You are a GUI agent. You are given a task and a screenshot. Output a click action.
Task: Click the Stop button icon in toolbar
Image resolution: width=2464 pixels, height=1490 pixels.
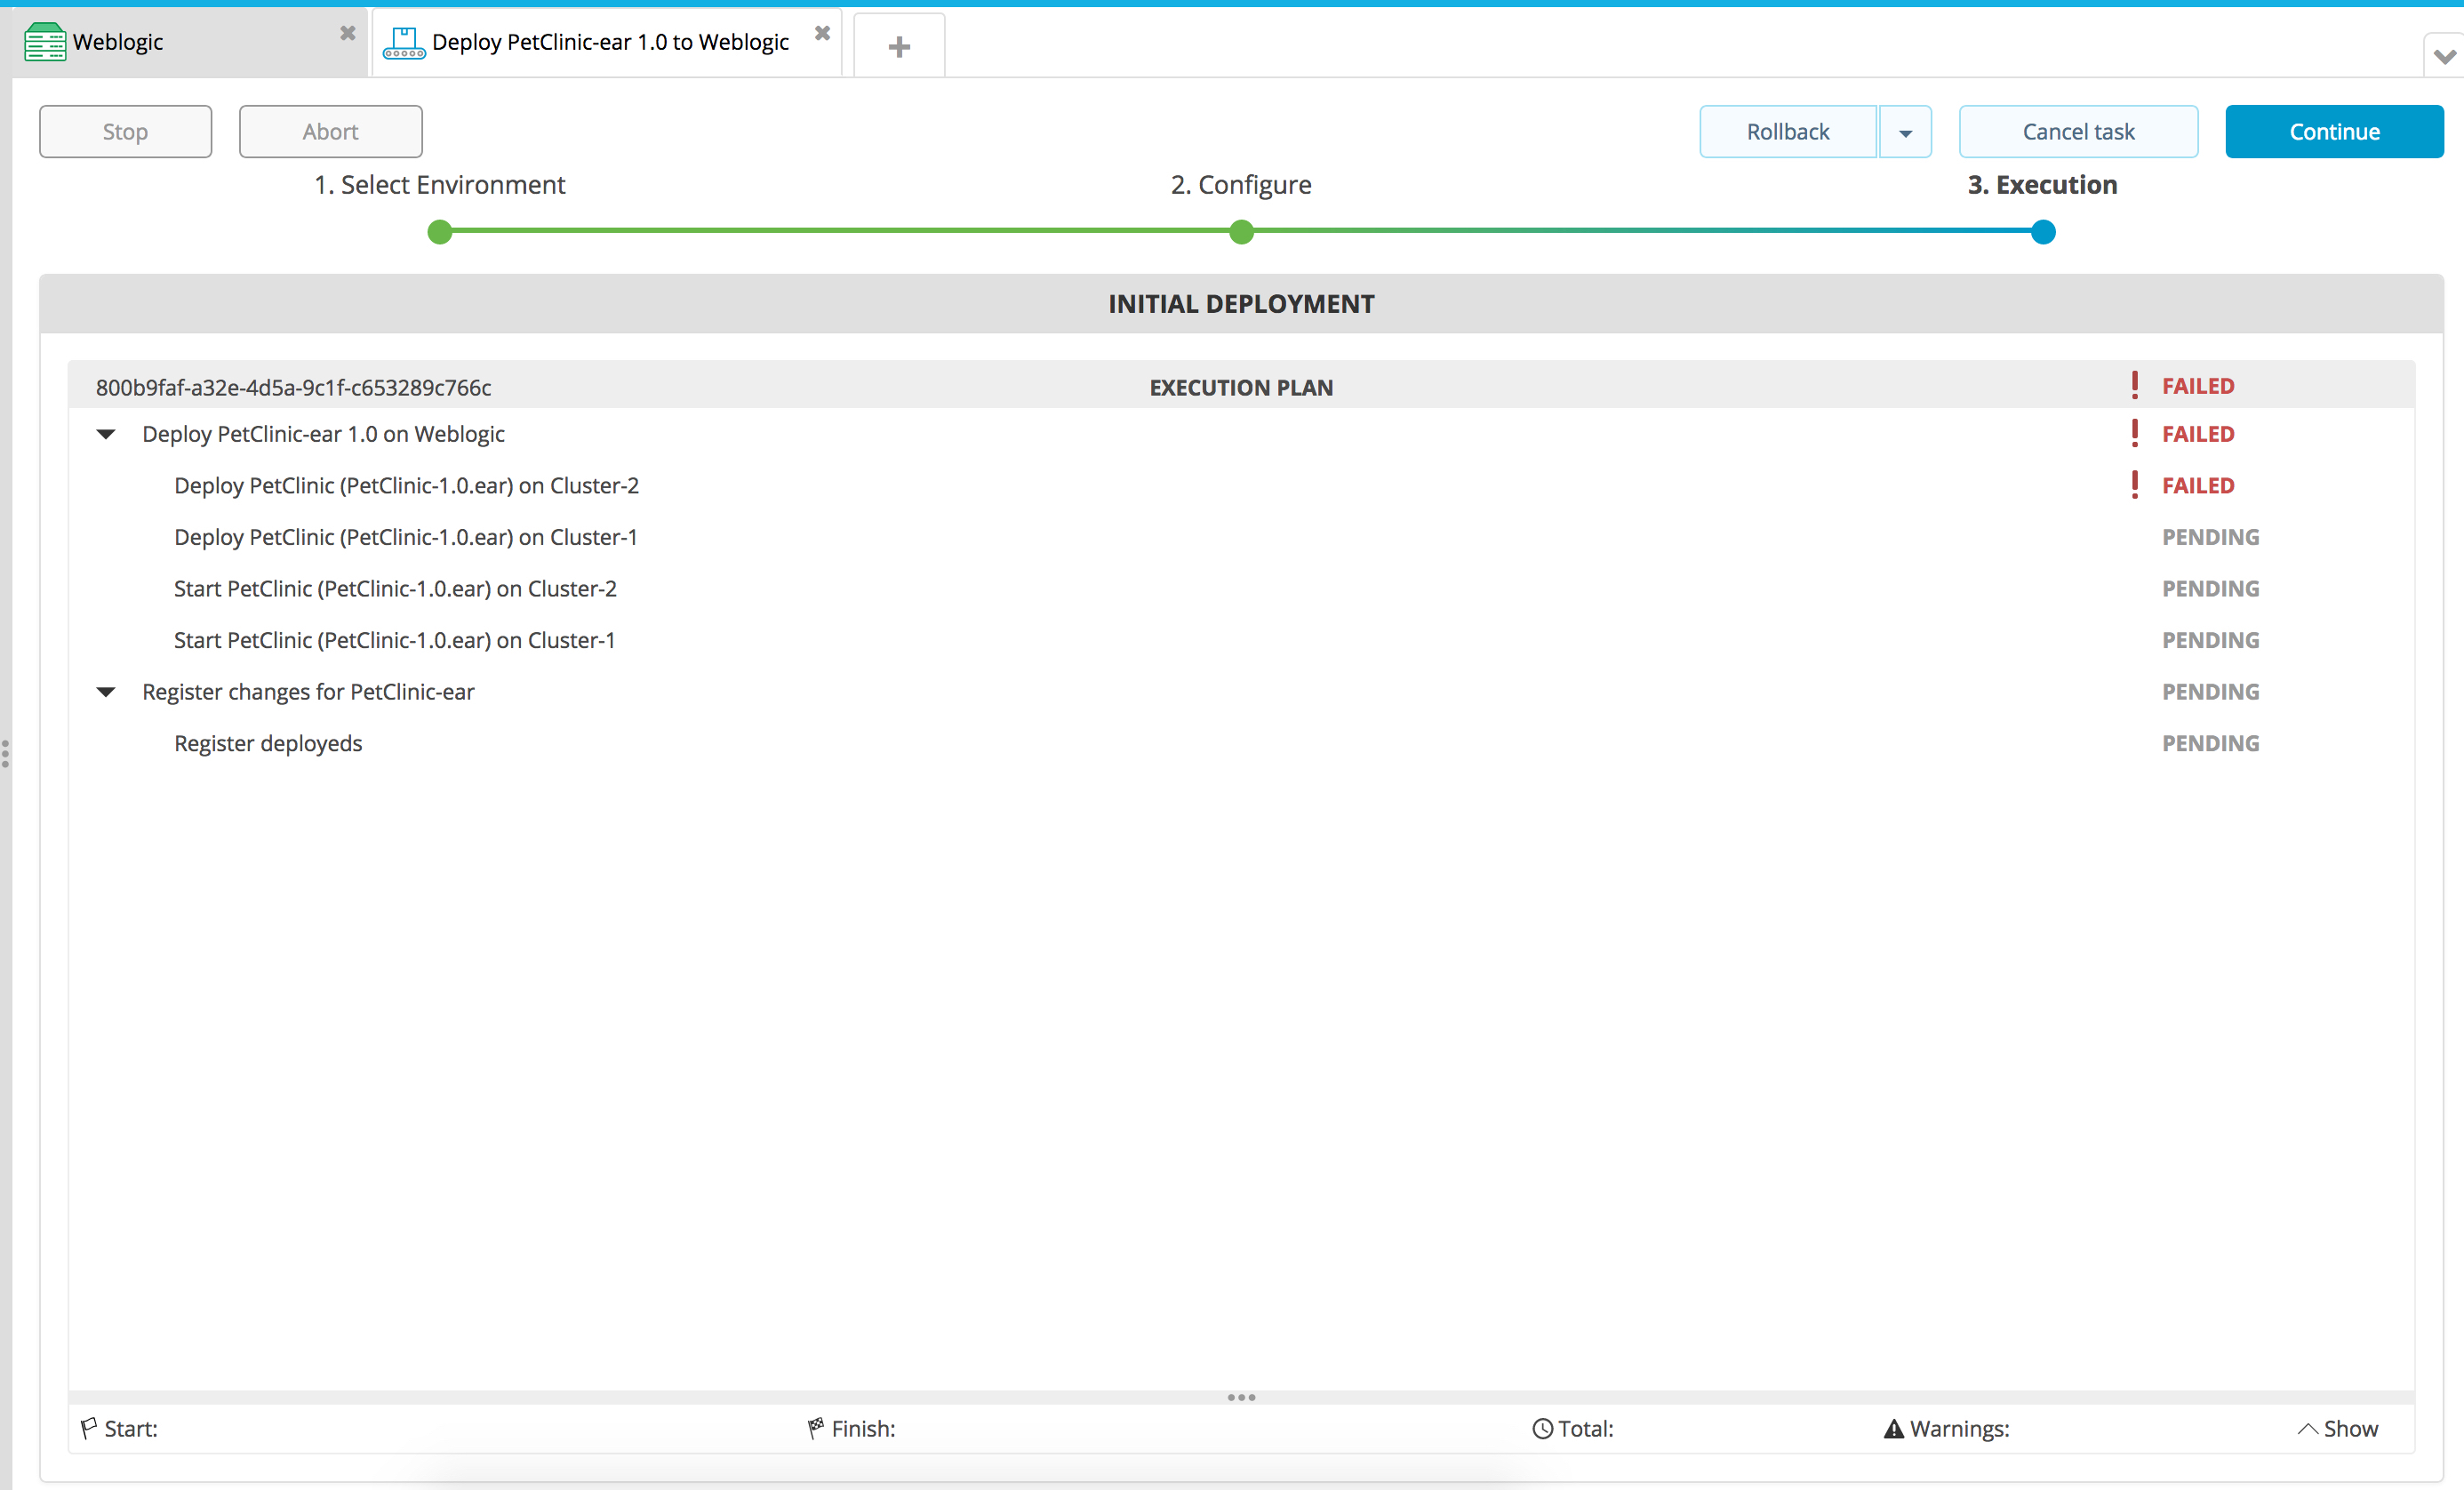(x=125, y=131)
